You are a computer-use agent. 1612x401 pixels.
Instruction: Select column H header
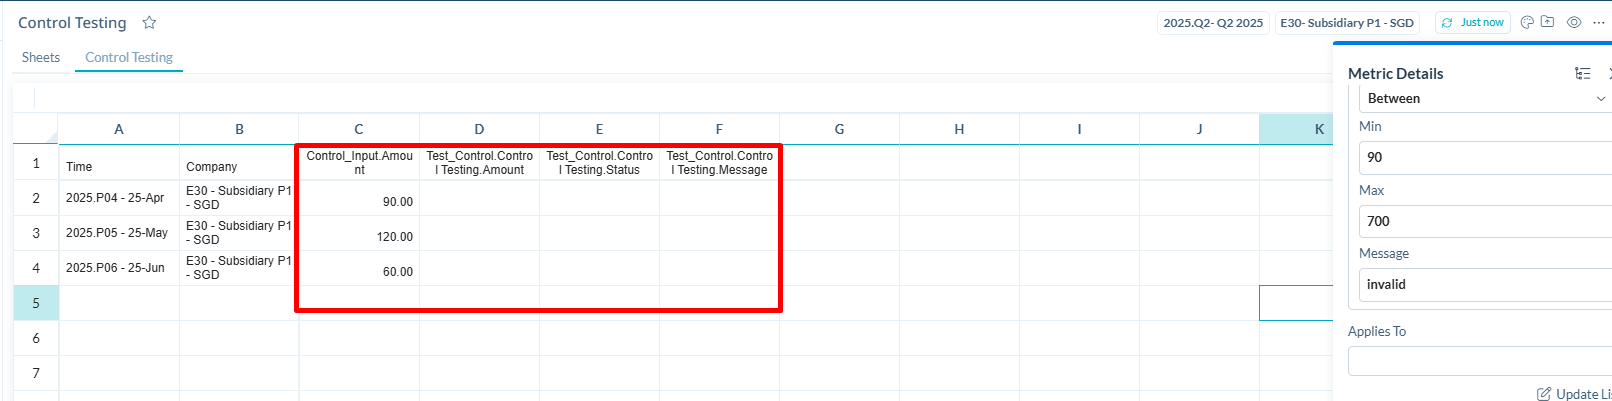[959, 129]
